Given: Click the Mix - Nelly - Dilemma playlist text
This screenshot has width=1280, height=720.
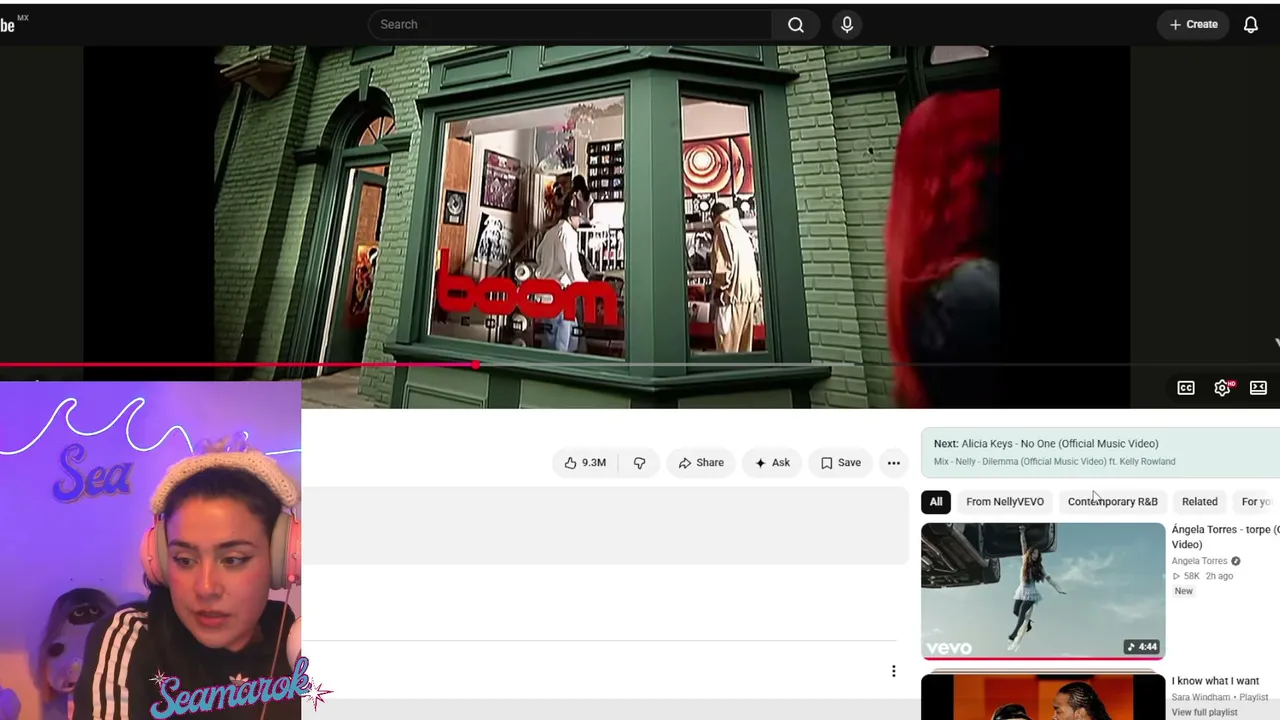Looking at the screenshot, I should 1054,462.
